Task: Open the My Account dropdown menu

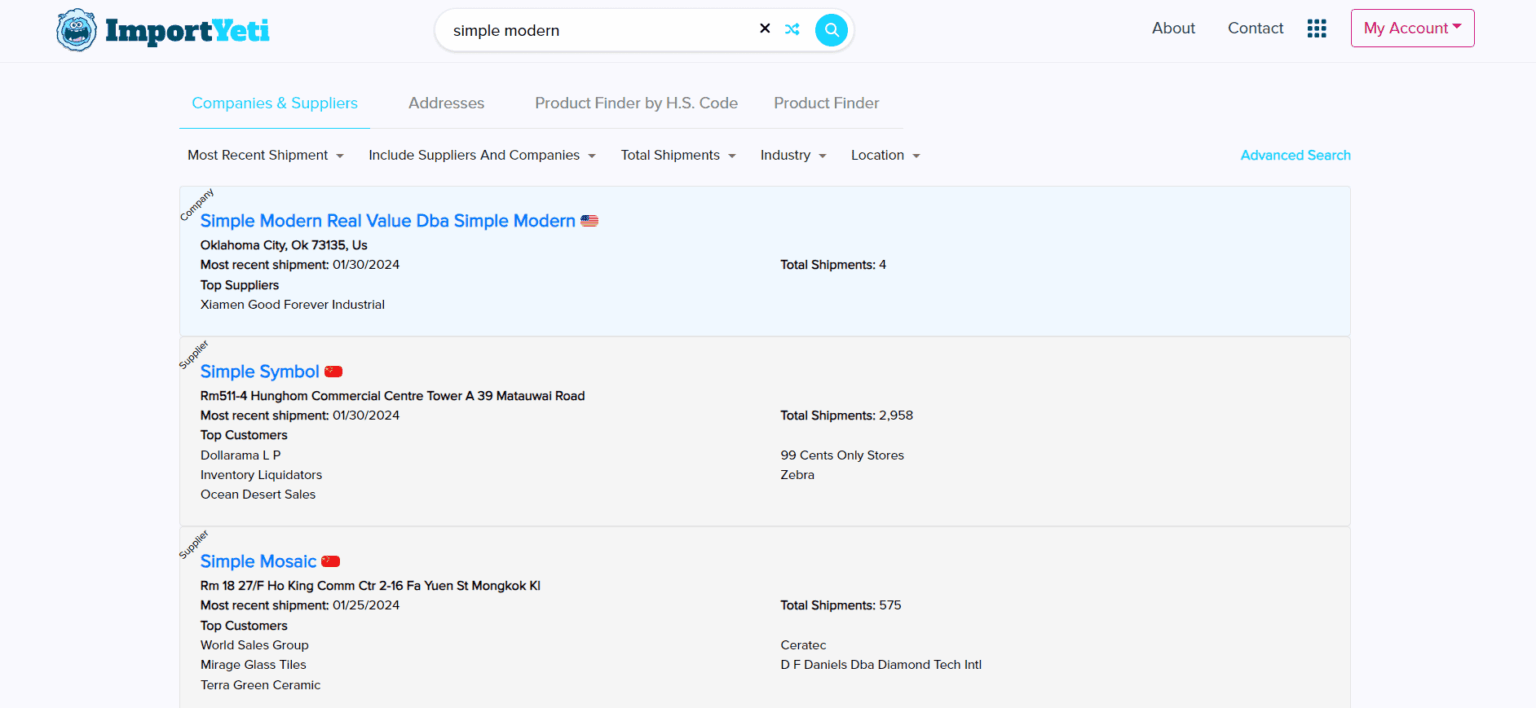Action: pos(1412,28)
